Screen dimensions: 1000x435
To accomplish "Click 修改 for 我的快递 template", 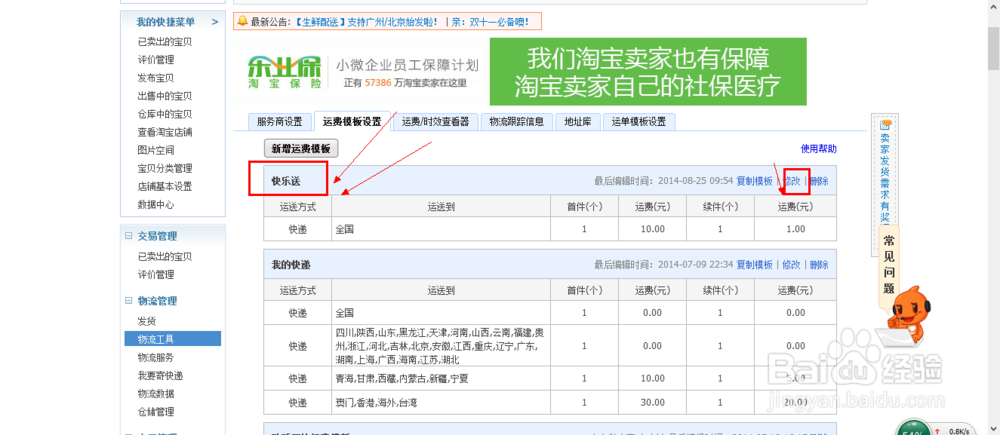I will click(791, 264).
